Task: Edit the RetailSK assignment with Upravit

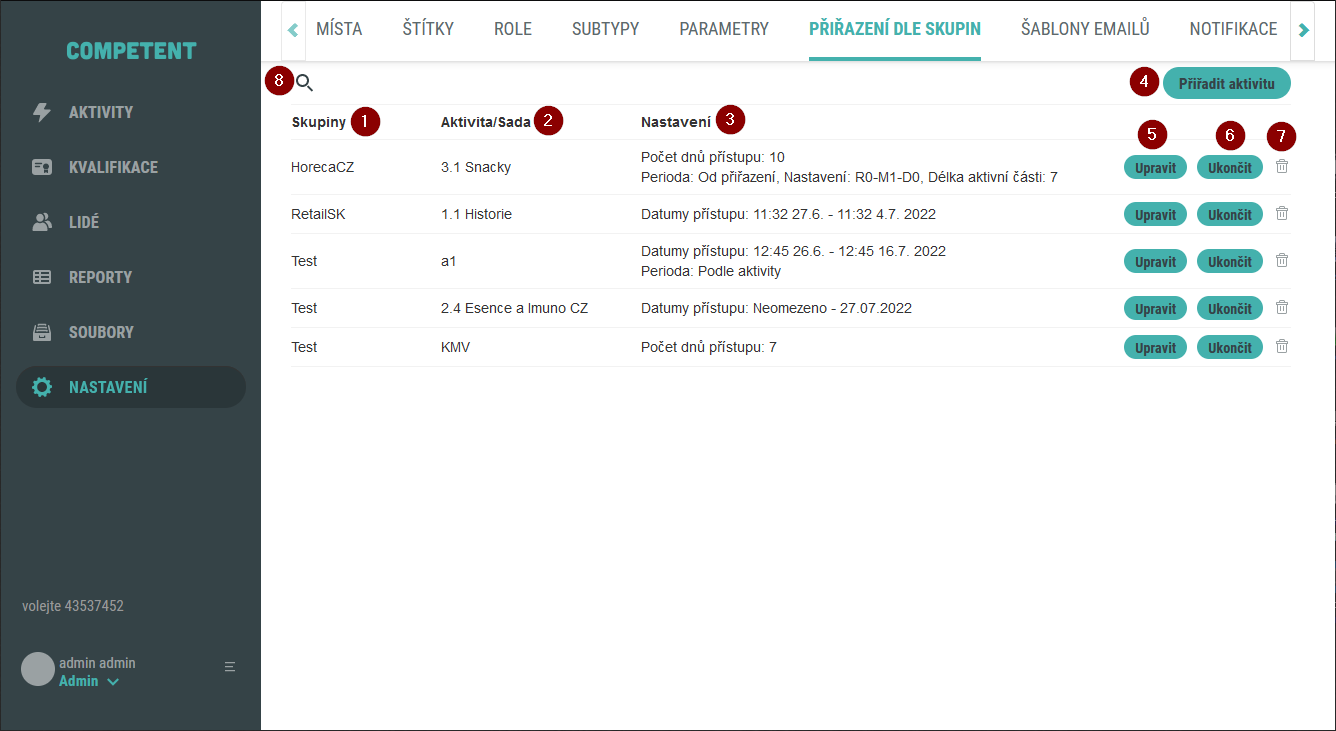Action: pos(1155,214)
